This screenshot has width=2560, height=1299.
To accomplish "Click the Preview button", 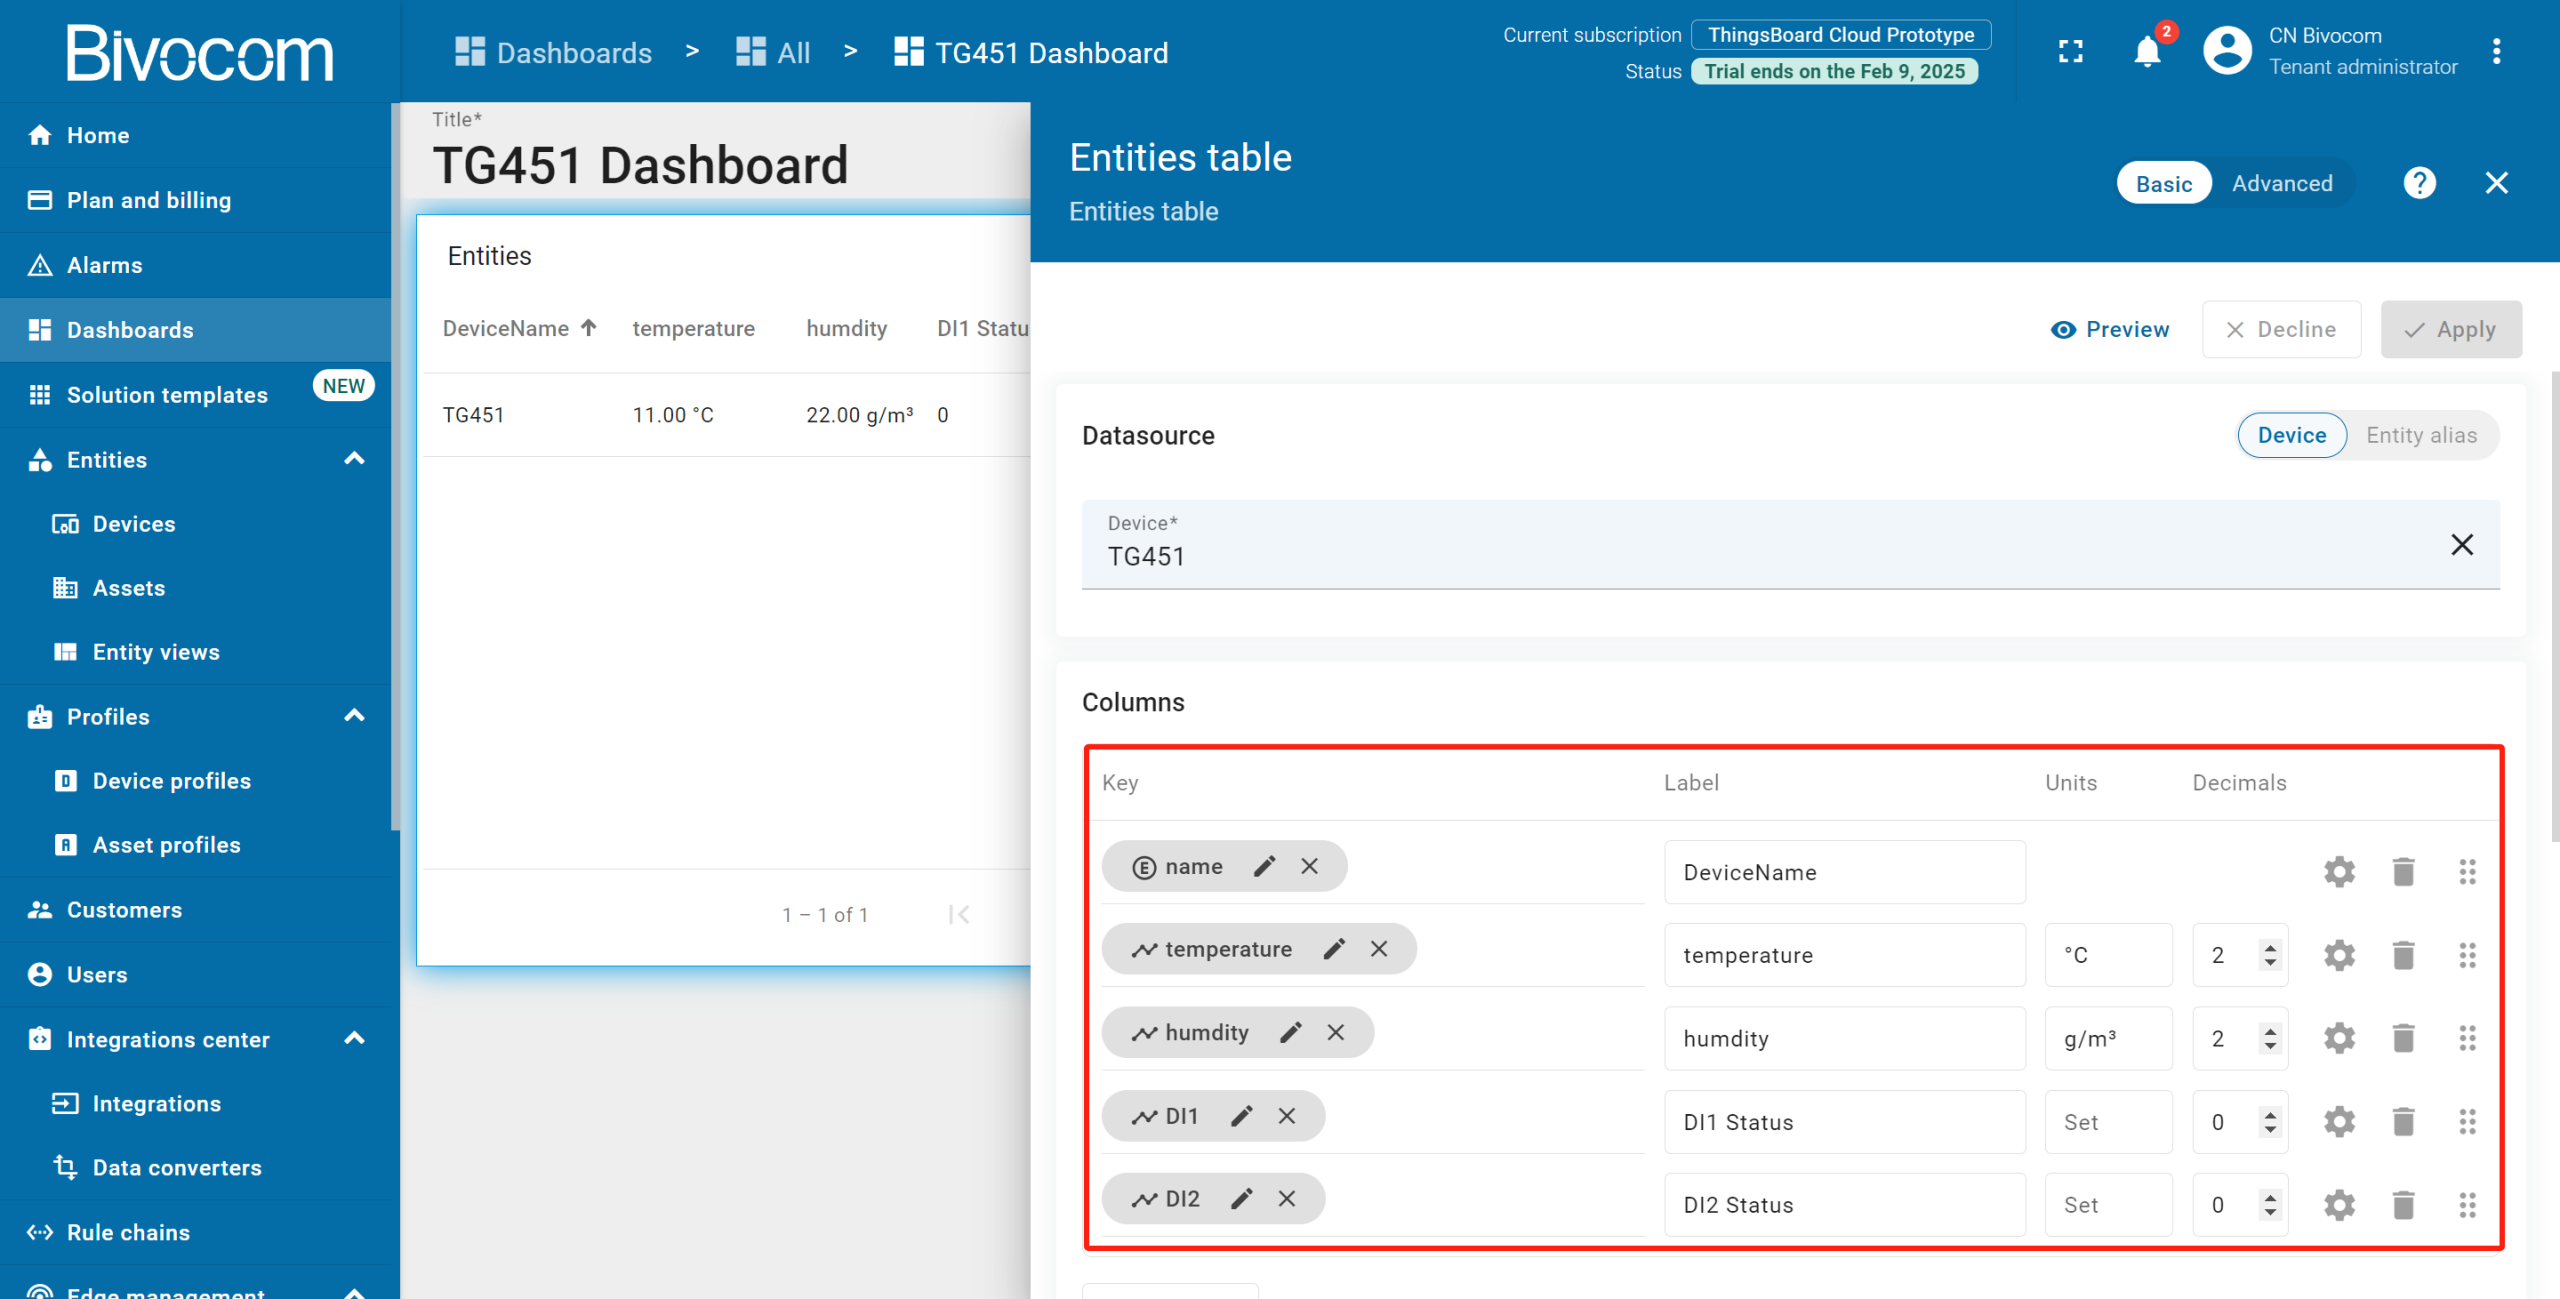I will click(x=2110, y=329).
